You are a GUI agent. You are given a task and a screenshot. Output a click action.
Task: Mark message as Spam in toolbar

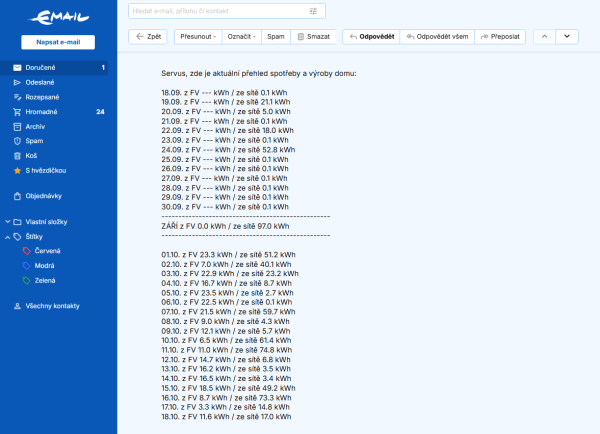[276, 37]
